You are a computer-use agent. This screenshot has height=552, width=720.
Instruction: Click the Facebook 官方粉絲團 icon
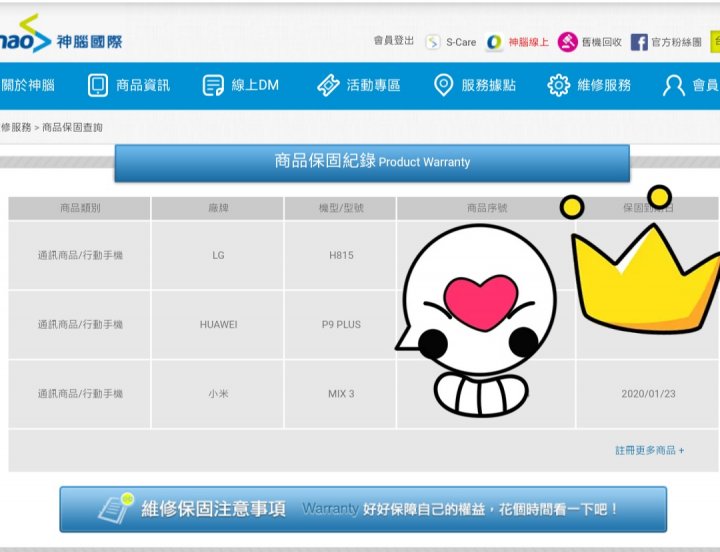coord(639,42)
